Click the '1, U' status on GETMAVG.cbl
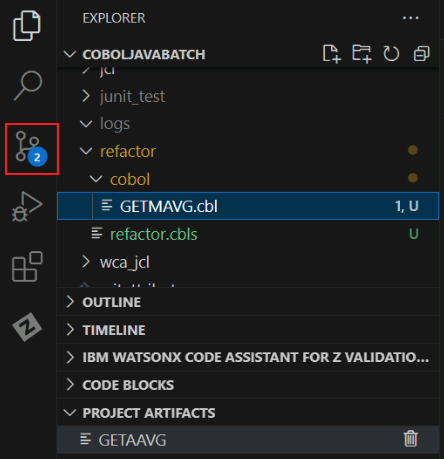444x459 pixels. [407, 206]
